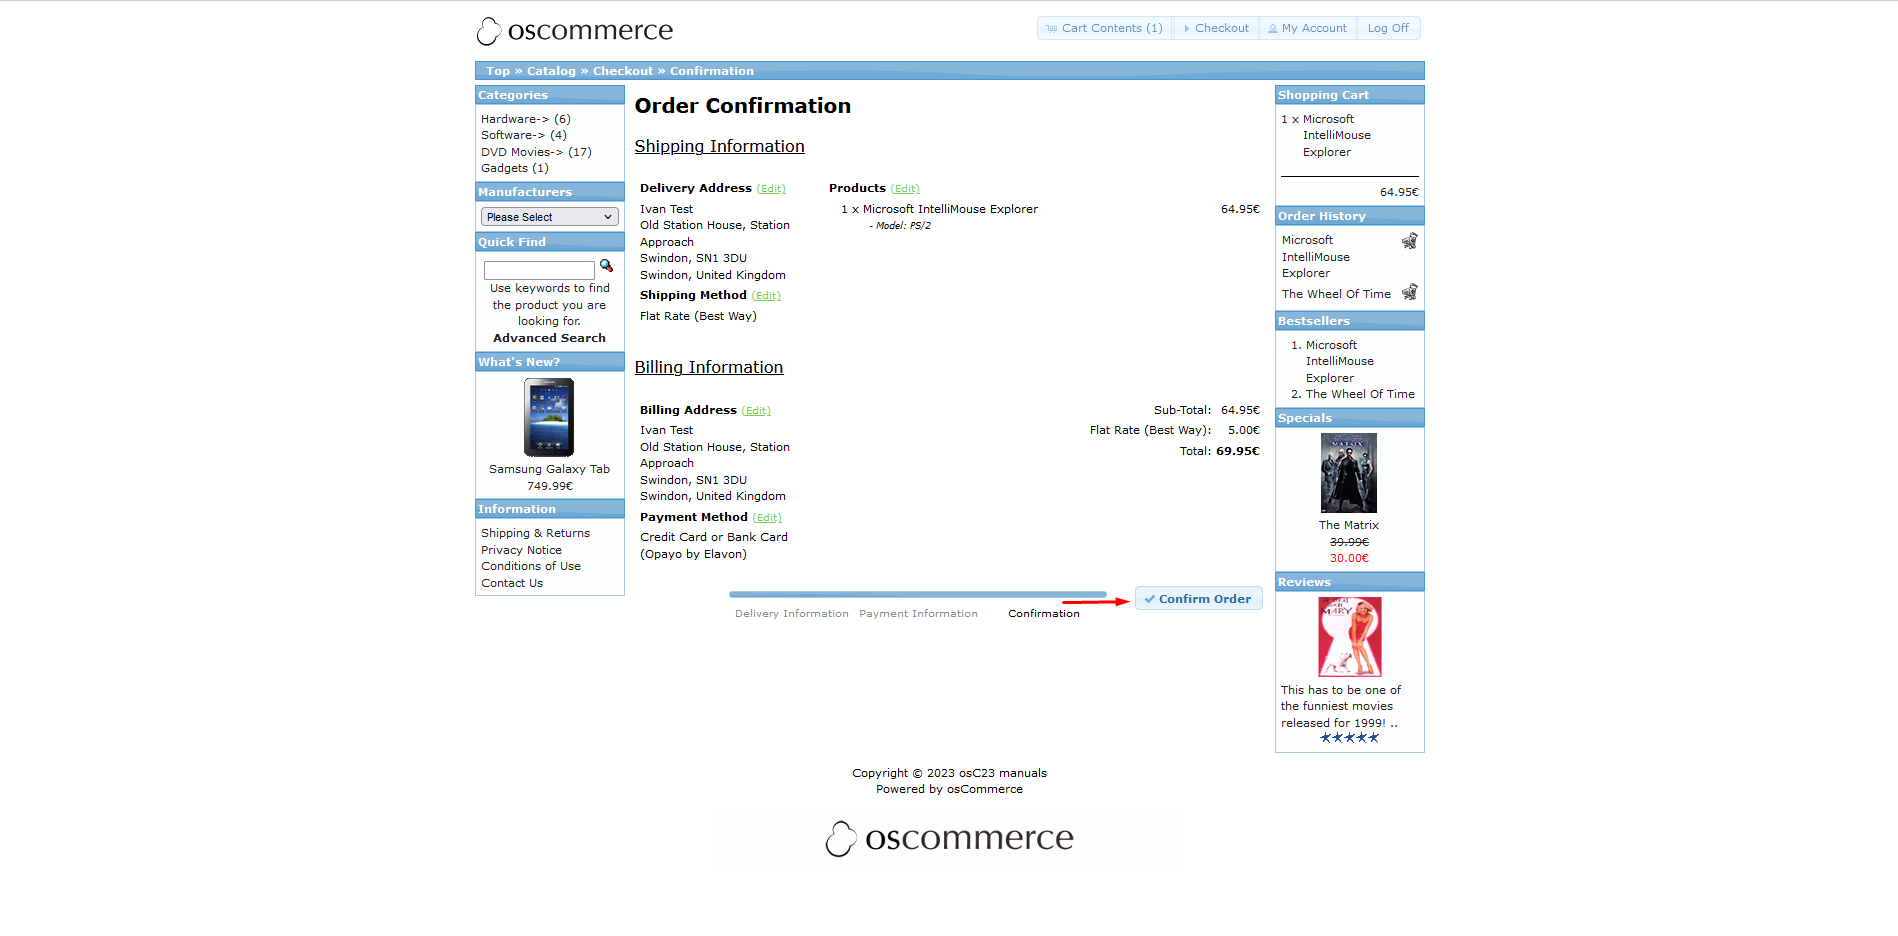
Task: Go to Catalog in the breadcrumb
Action: (551, 71)
